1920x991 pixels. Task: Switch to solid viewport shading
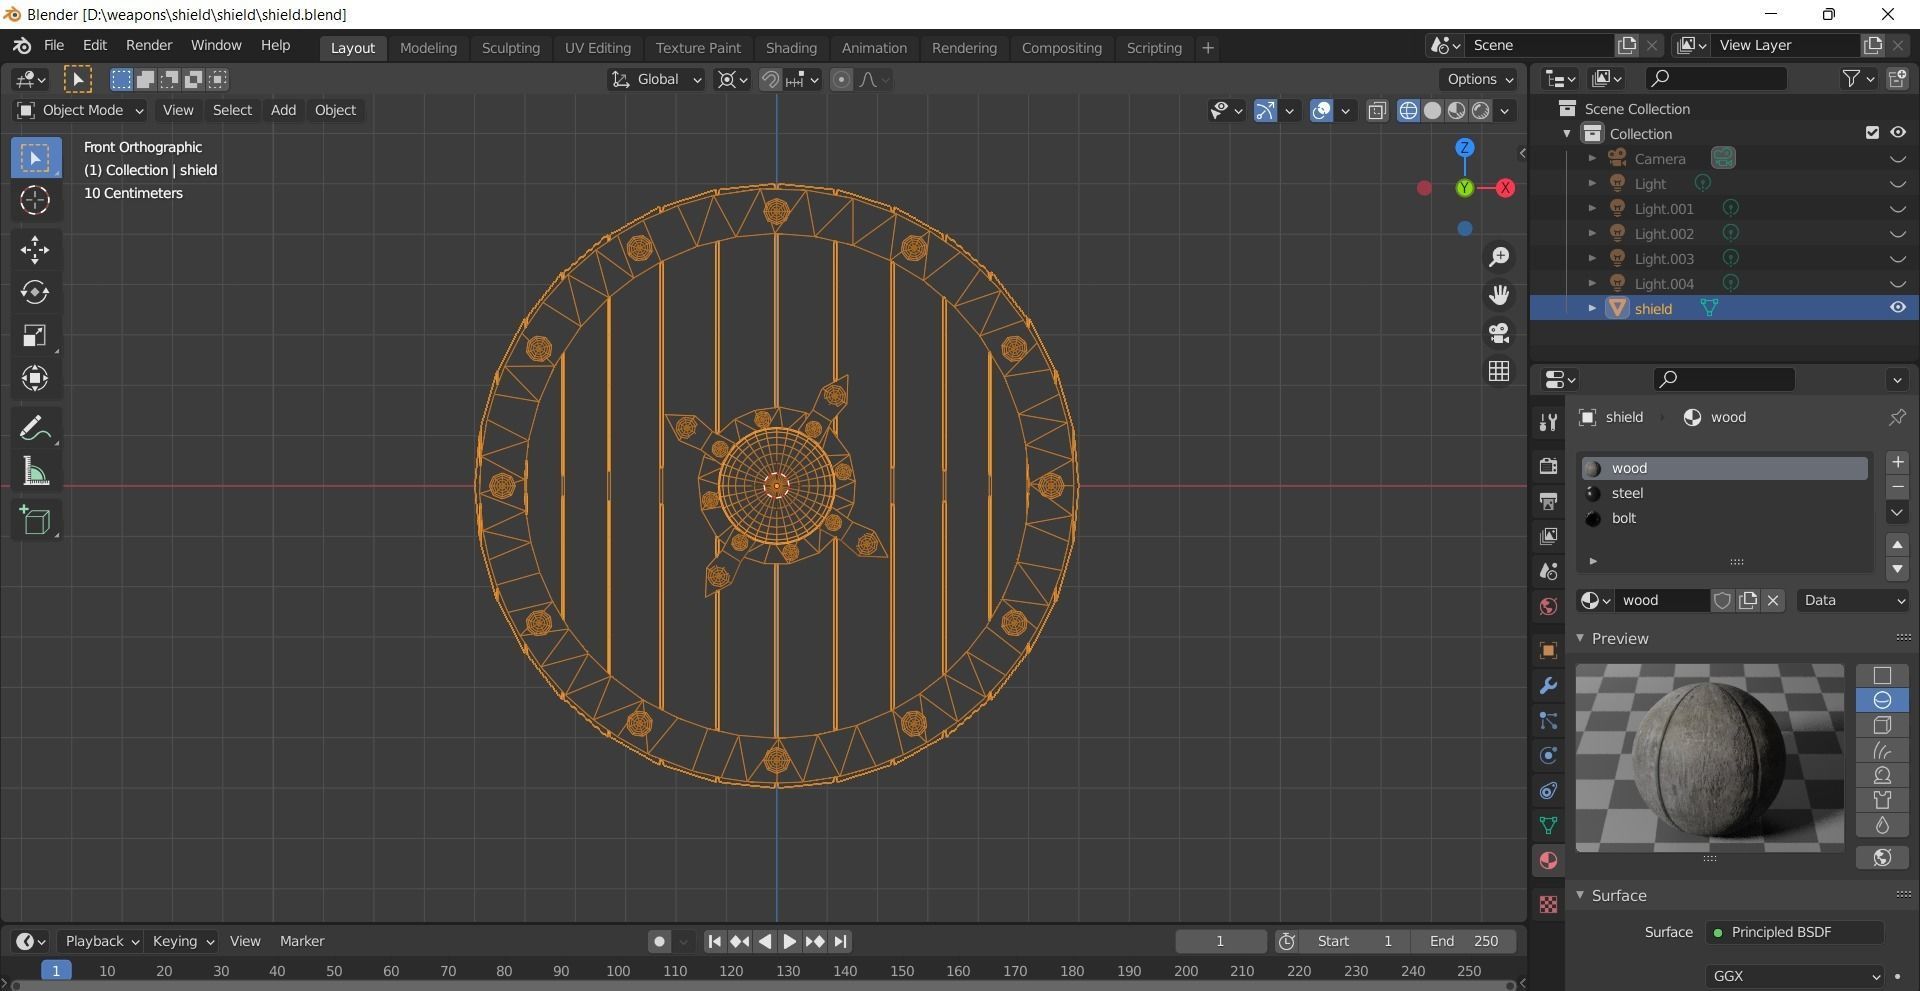[1432, 111]
